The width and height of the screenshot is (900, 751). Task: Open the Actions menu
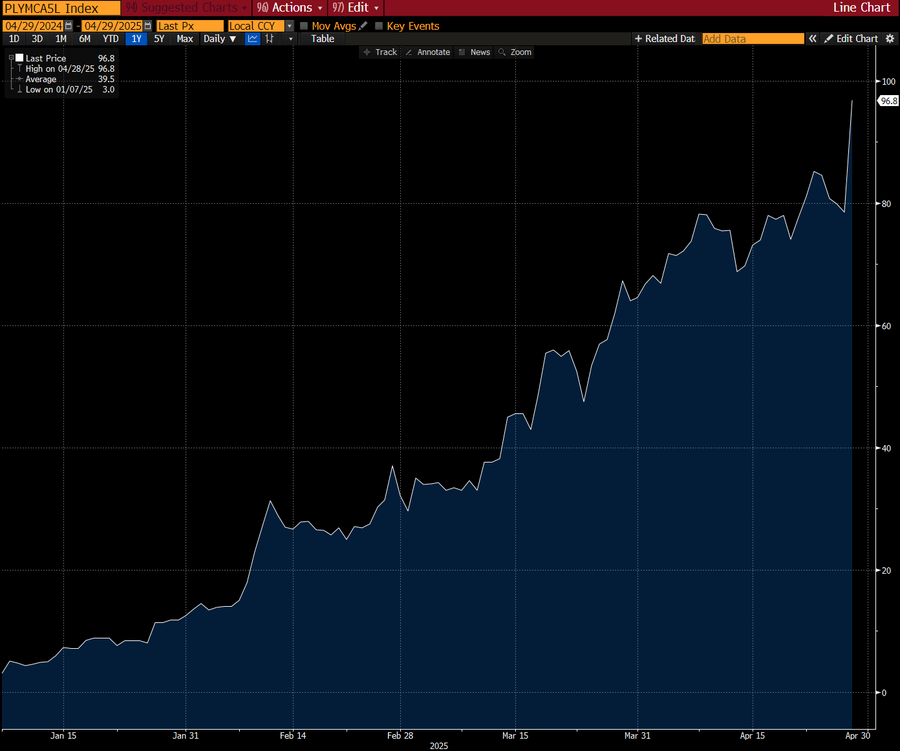290,7
